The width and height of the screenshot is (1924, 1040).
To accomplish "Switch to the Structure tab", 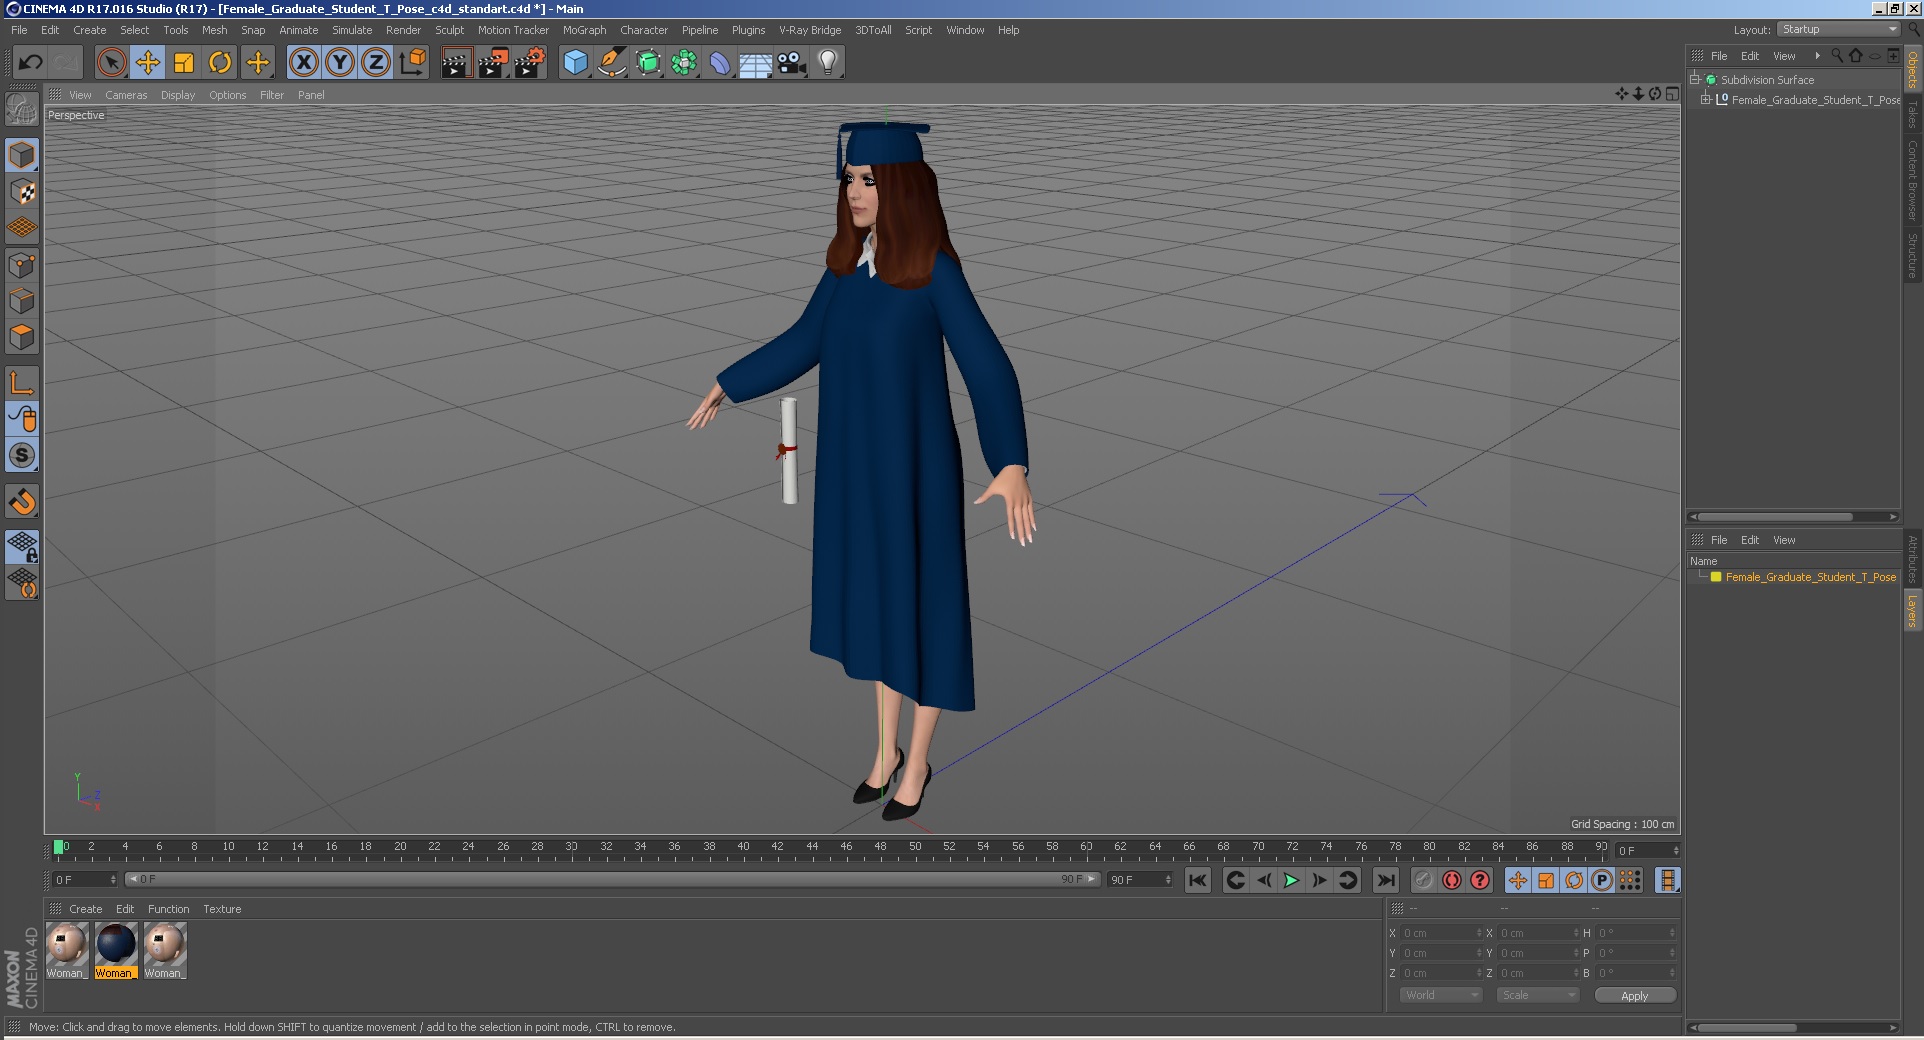I will coord(1913,256).
